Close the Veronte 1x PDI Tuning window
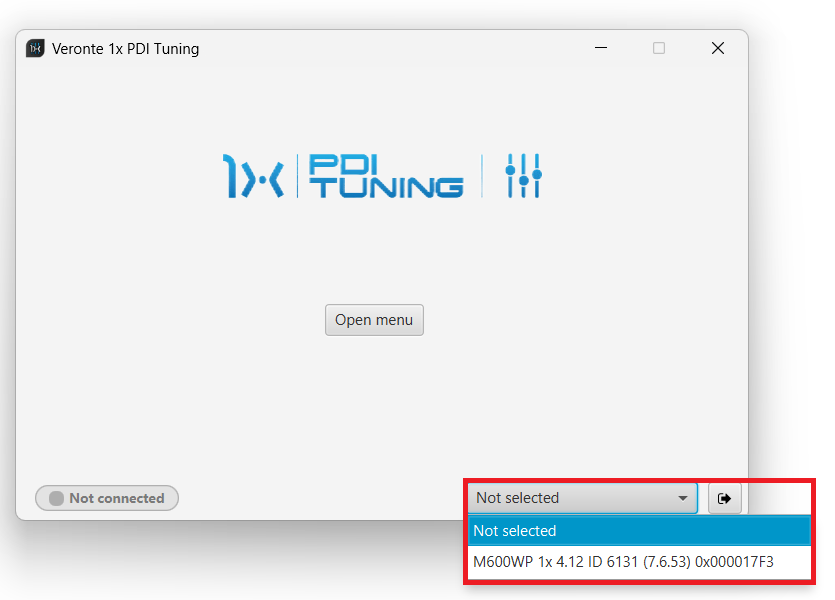 click(717, 48)
